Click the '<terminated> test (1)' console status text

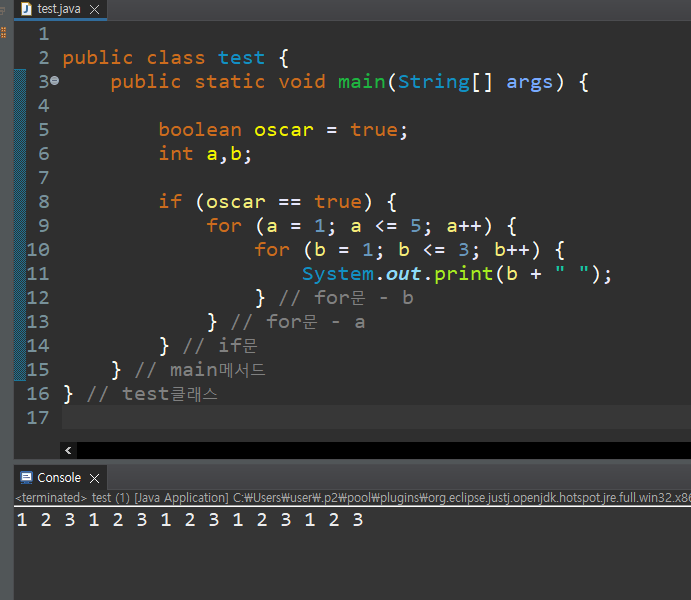[72, 498]
